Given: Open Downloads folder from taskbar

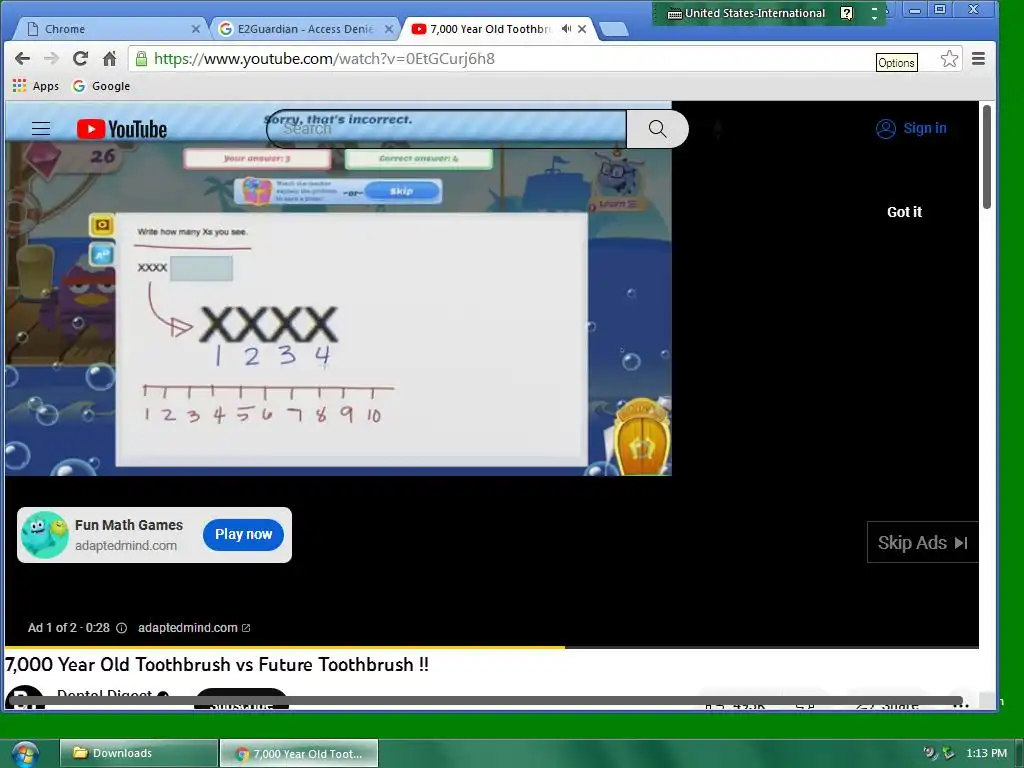Looking at the screenshot, I should 138,753.
